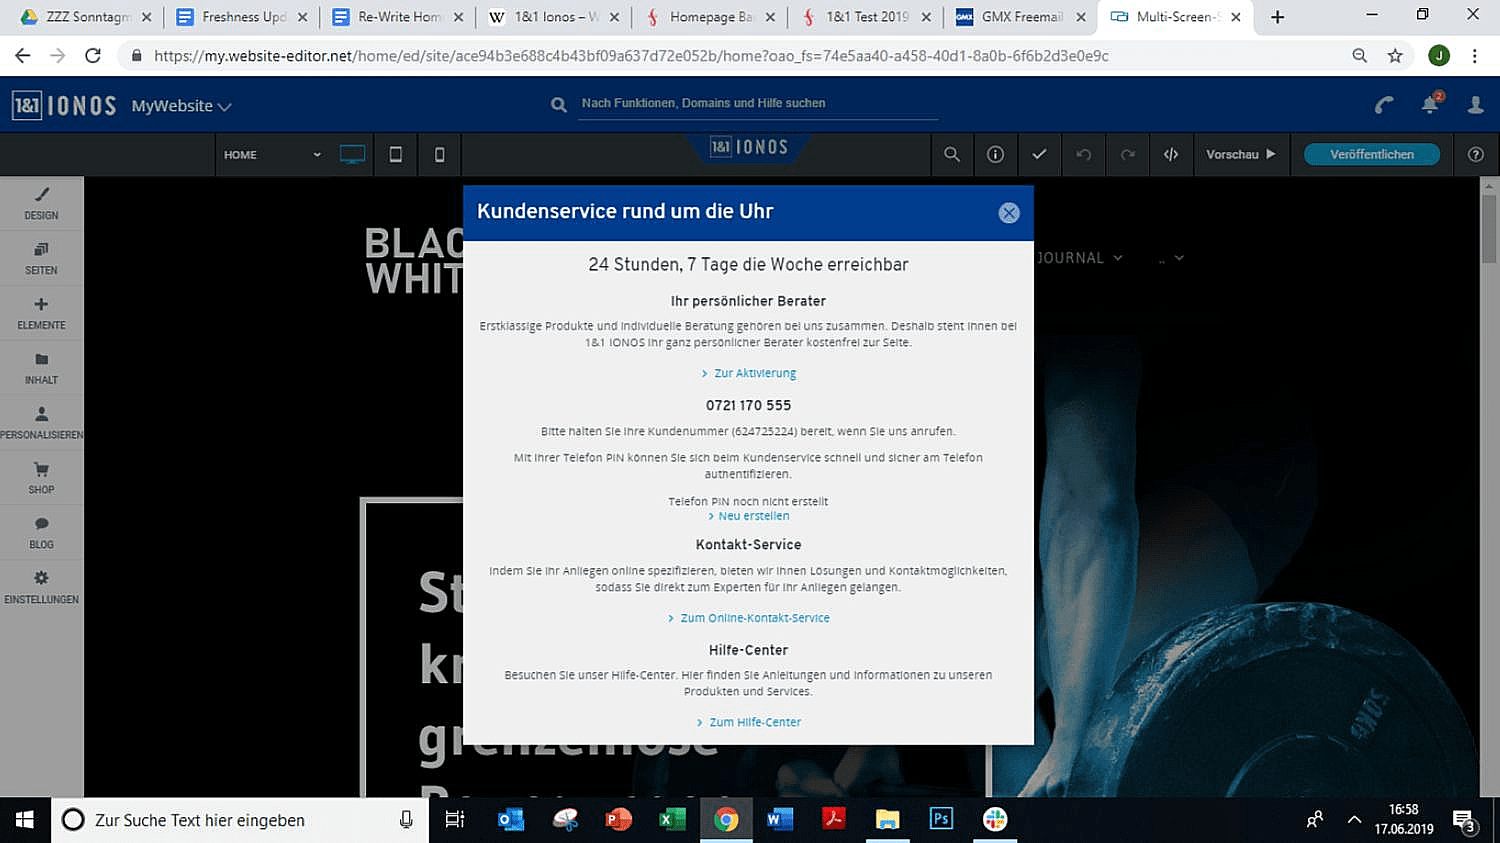Click the phone contact icon in header
Screen dimensions: 1500x843
(x=1384, y=105)
